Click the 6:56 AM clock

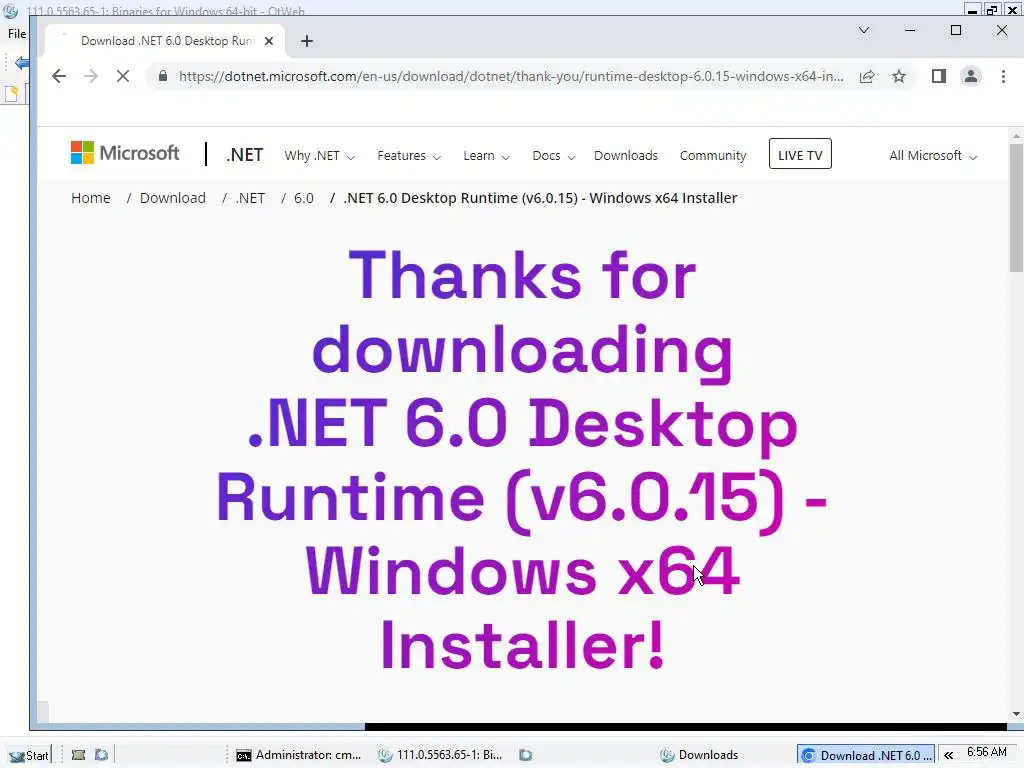click(987, 752)
